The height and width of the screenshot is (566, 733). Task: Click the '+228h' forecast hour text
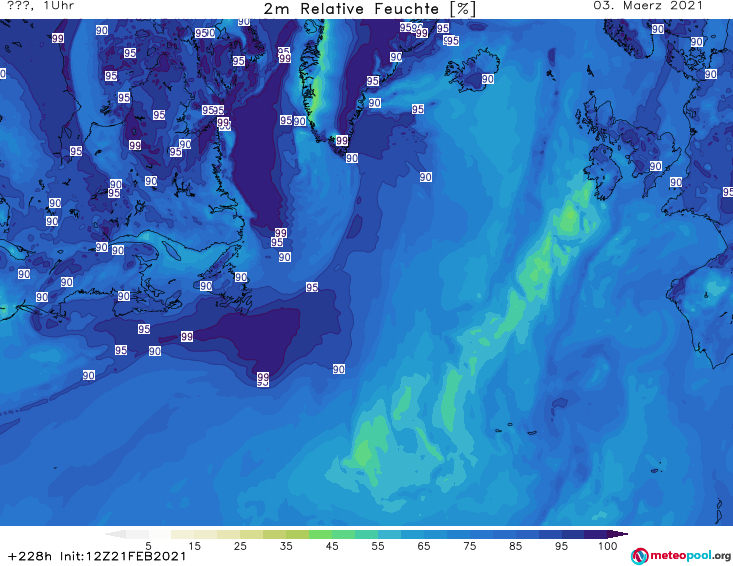click(x=30, y=556)
